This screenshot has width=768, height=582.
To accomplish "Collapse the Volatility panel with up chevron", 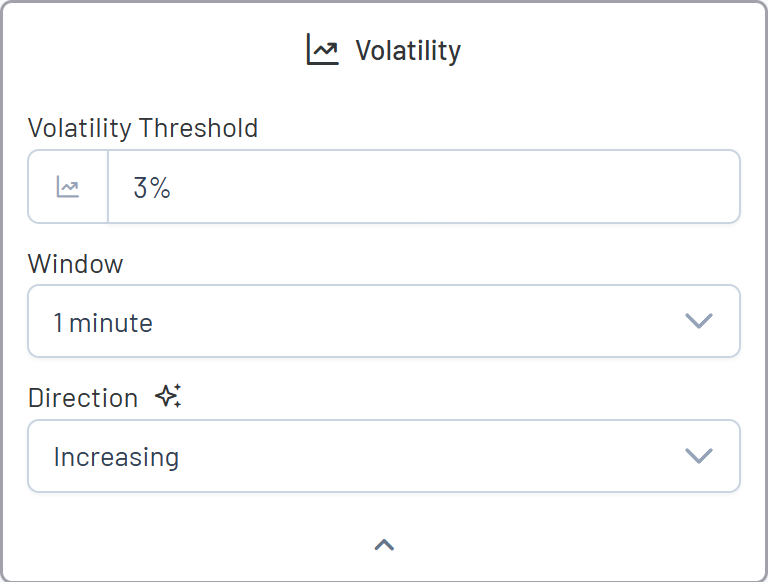I will [x=384, y=545].
